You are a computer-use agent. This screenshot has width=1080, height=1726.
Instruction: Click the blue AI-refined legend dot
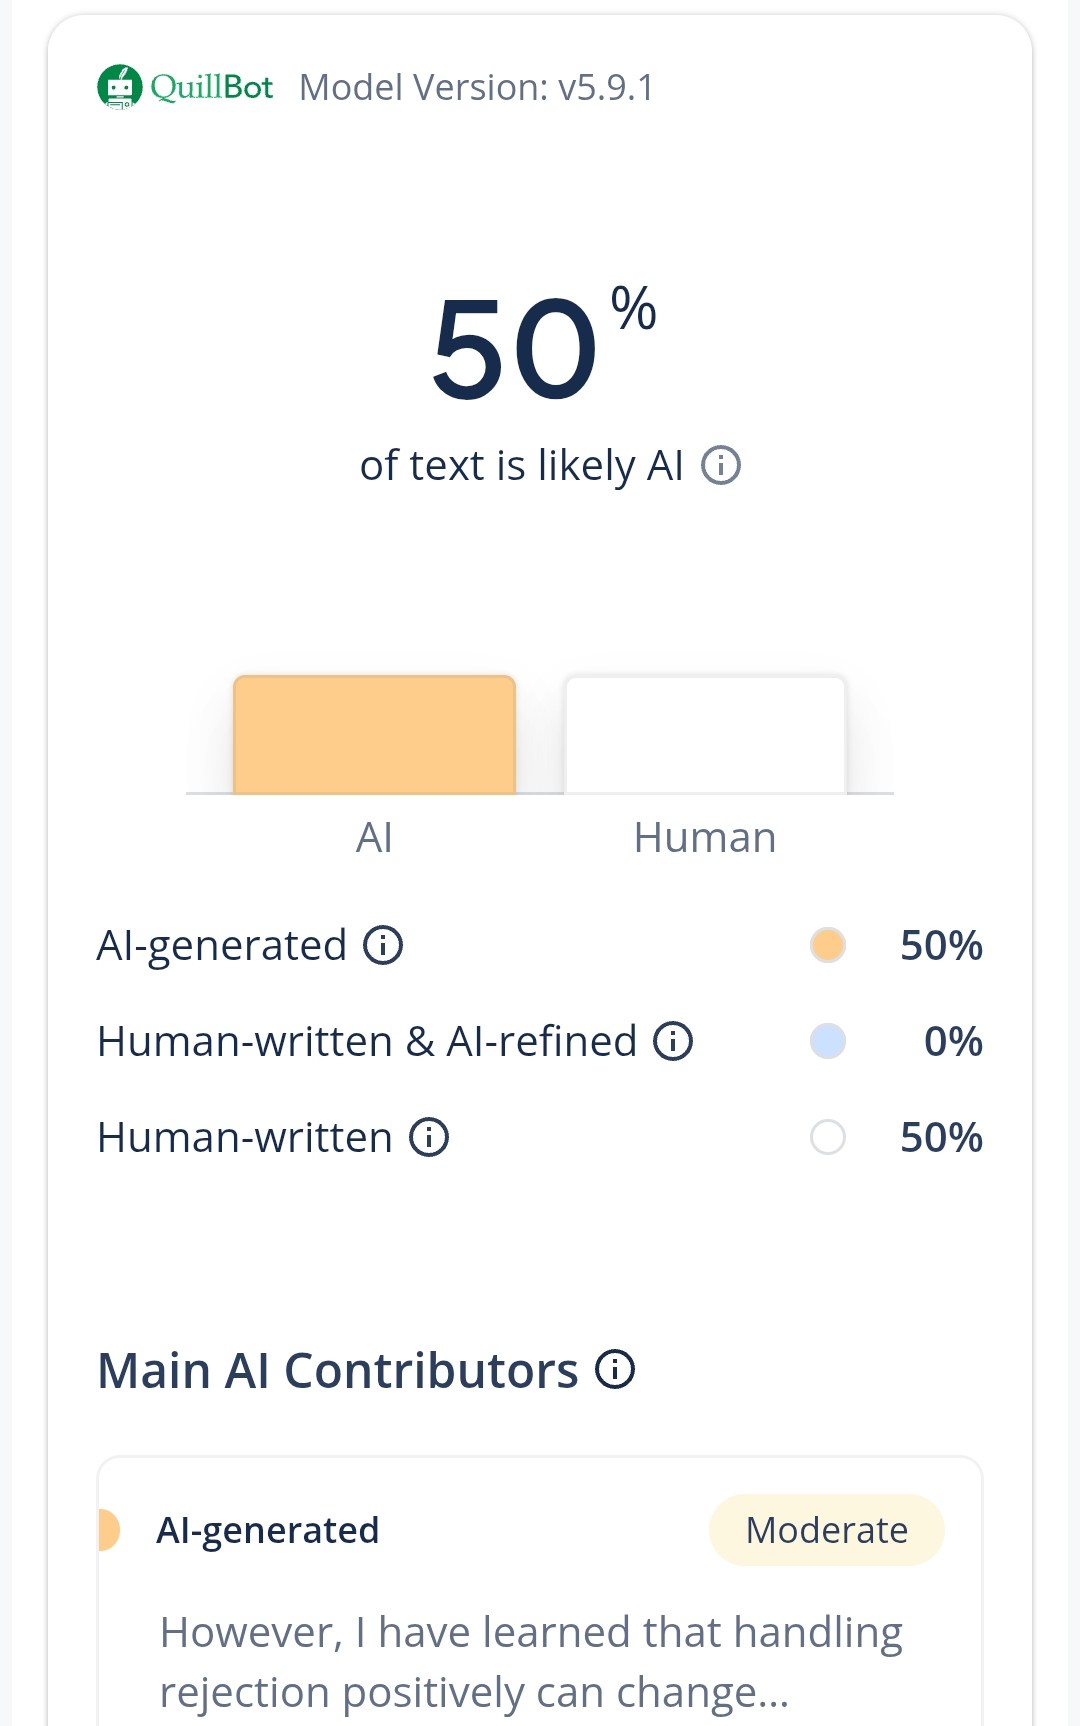(x=828, y=1041)
